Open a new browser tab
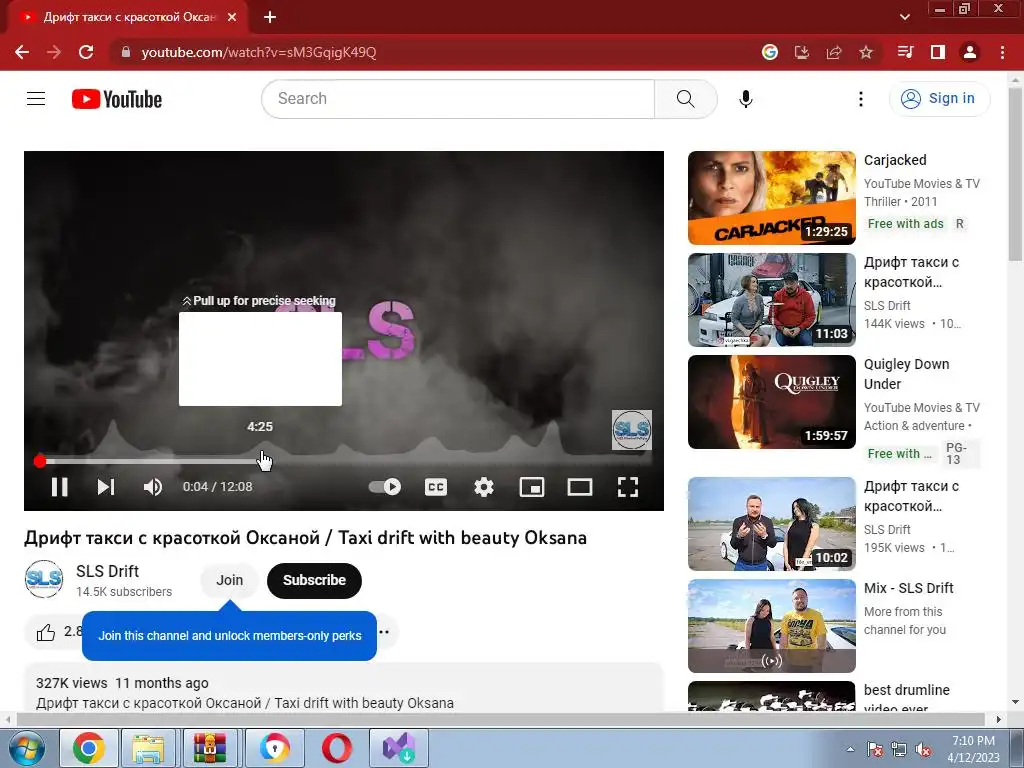This screenshot has height=768, width=1024. coord(270,17)
